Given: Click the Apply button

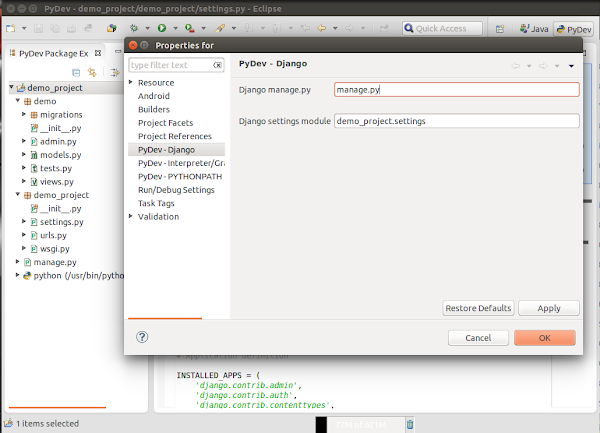Looking at the screenshot, I should (x=549, y=308).
